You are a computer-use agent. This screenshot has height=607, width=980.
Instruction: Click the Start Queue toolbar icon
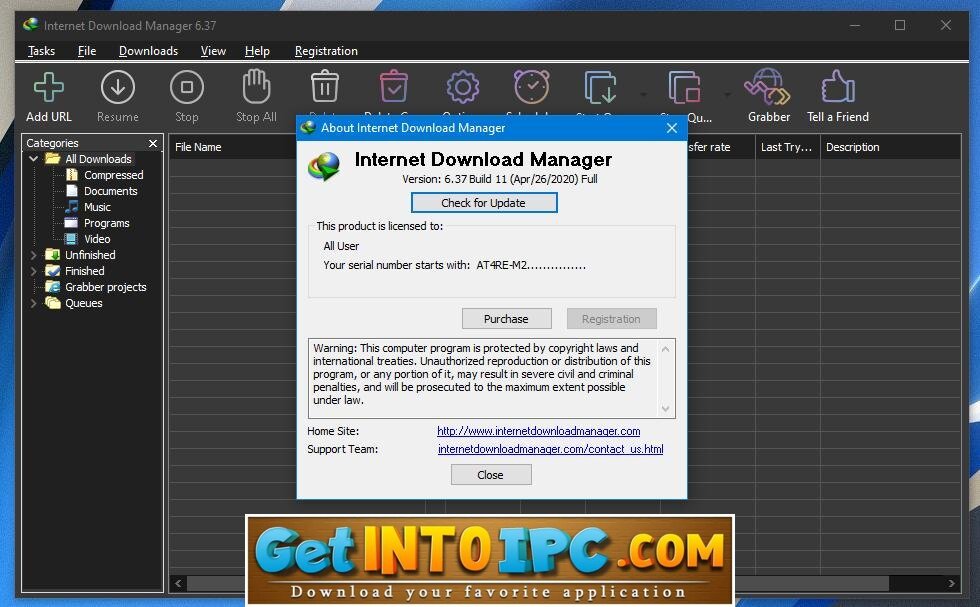601,87
